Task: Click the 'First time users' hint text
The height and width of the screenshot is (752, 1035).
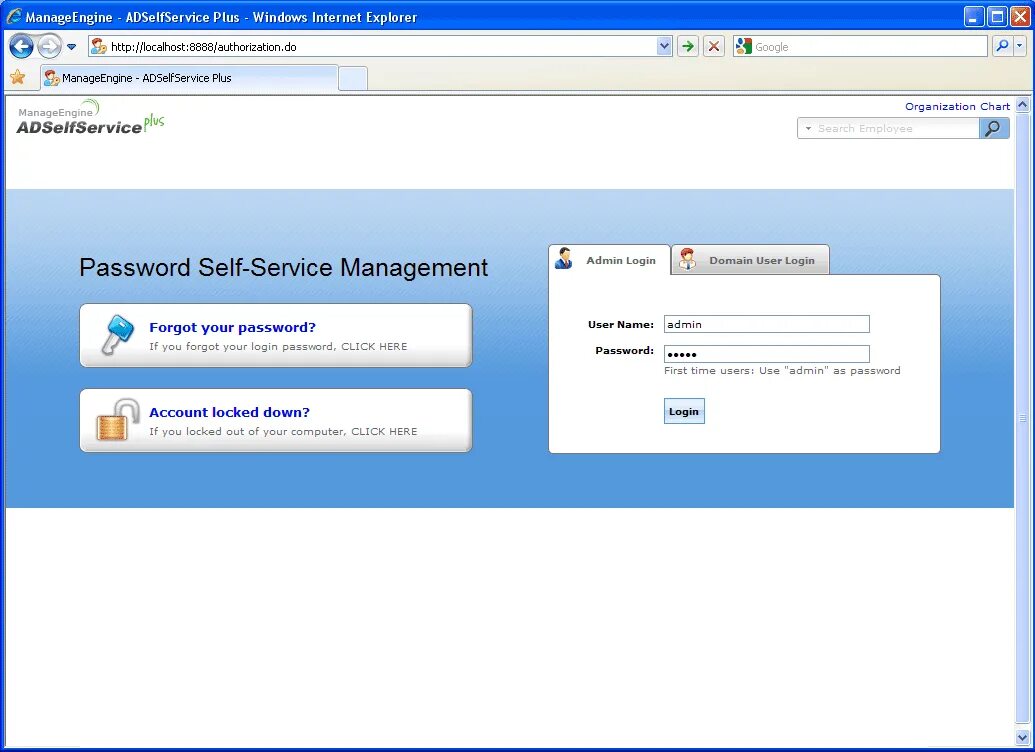Action: [x=782, y=371]
